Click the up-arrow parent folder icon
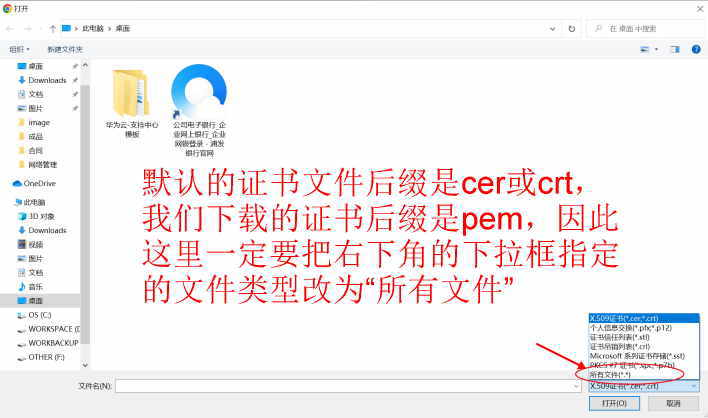The width and height of the screenshot is (708, 418). click(x=52, y=29)
